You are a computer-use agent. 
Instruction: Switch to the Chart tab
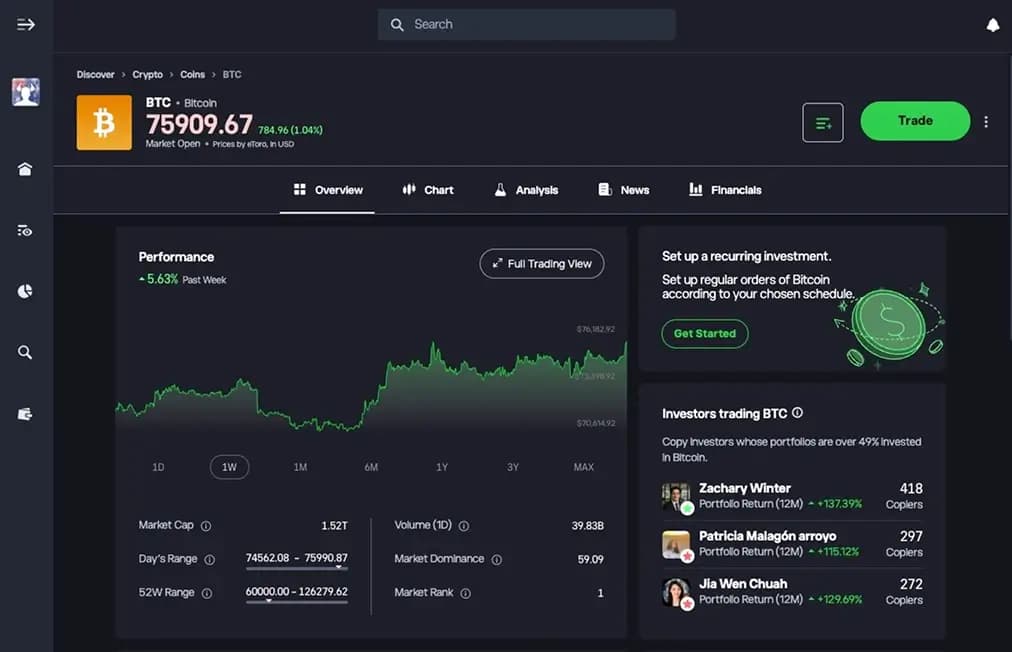(429, 189)
